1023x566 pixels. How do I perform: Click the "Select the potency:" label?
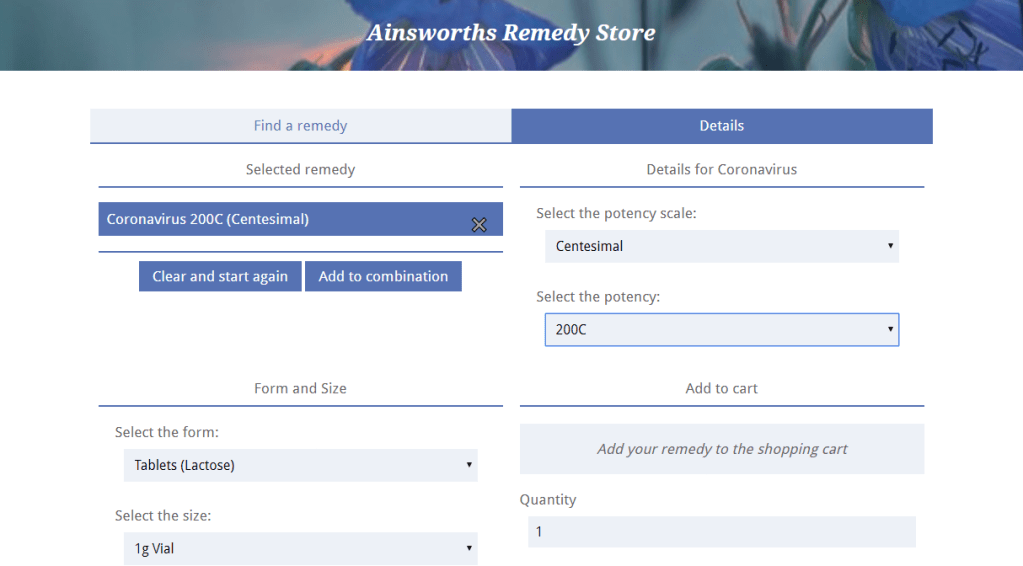pos(598,297)
